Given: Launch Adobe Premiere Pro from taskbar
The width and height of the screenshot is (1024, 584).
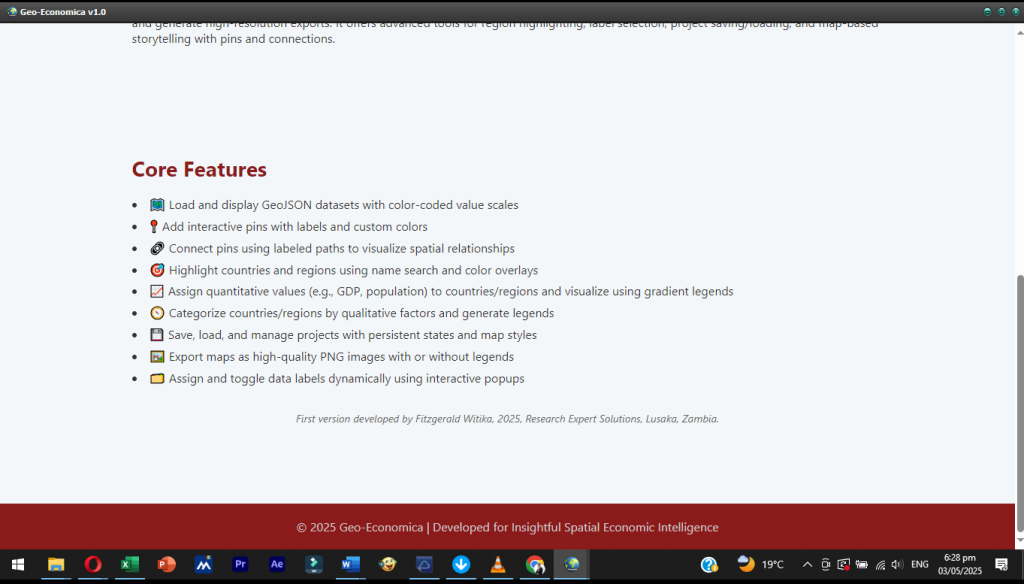Looking at the screenshot, I should [x=240, y=565].
